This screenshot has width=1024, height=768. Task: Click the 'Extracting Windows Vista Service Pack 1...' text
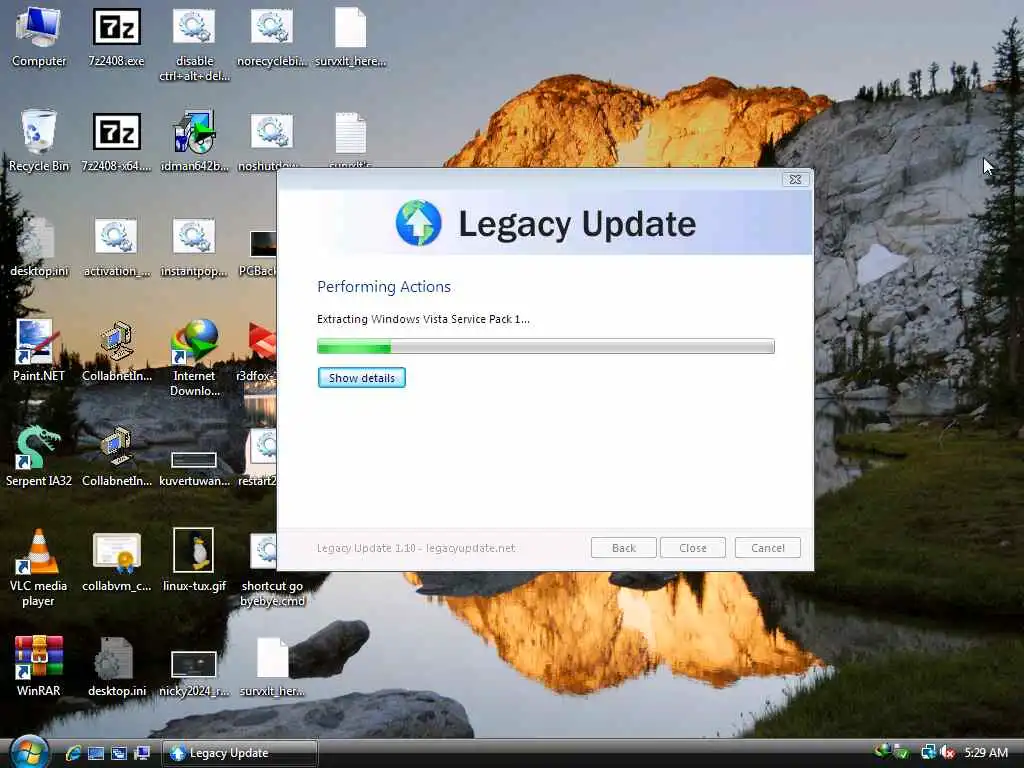coord(423,319)
